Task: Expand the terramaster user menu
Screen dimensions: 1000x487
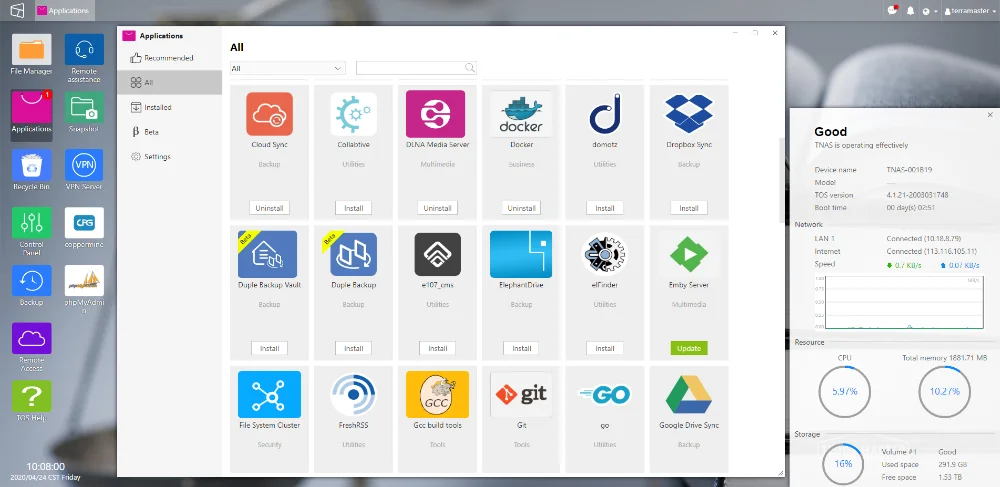Action: point(969,11)
